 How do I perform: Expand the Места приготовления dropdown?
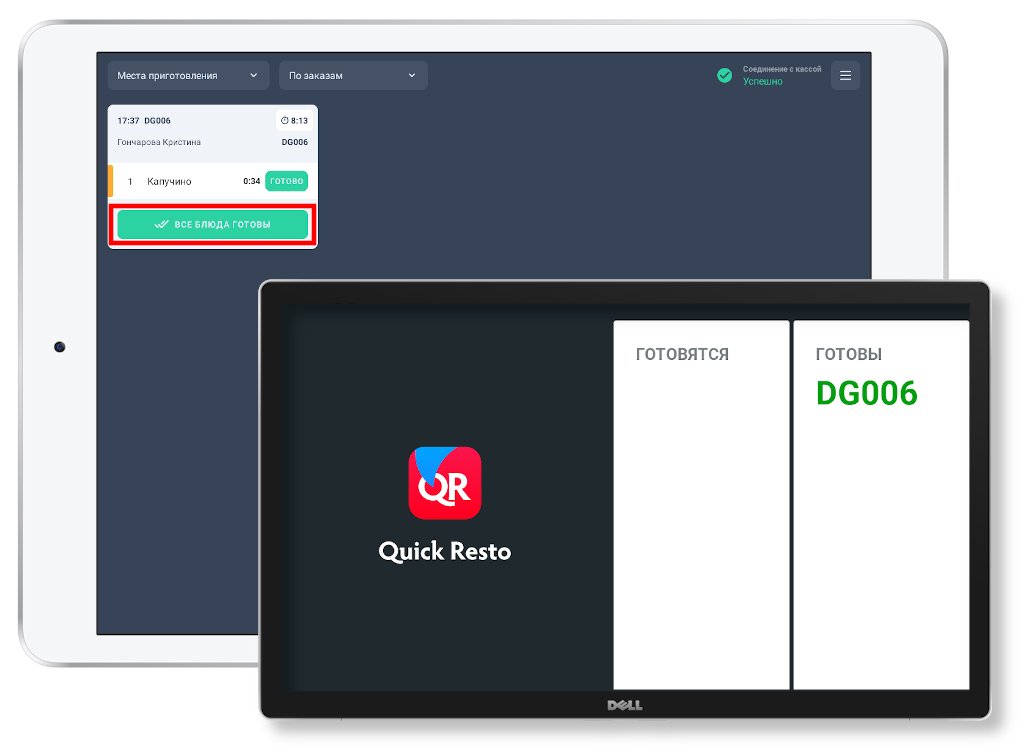point(188,76)
